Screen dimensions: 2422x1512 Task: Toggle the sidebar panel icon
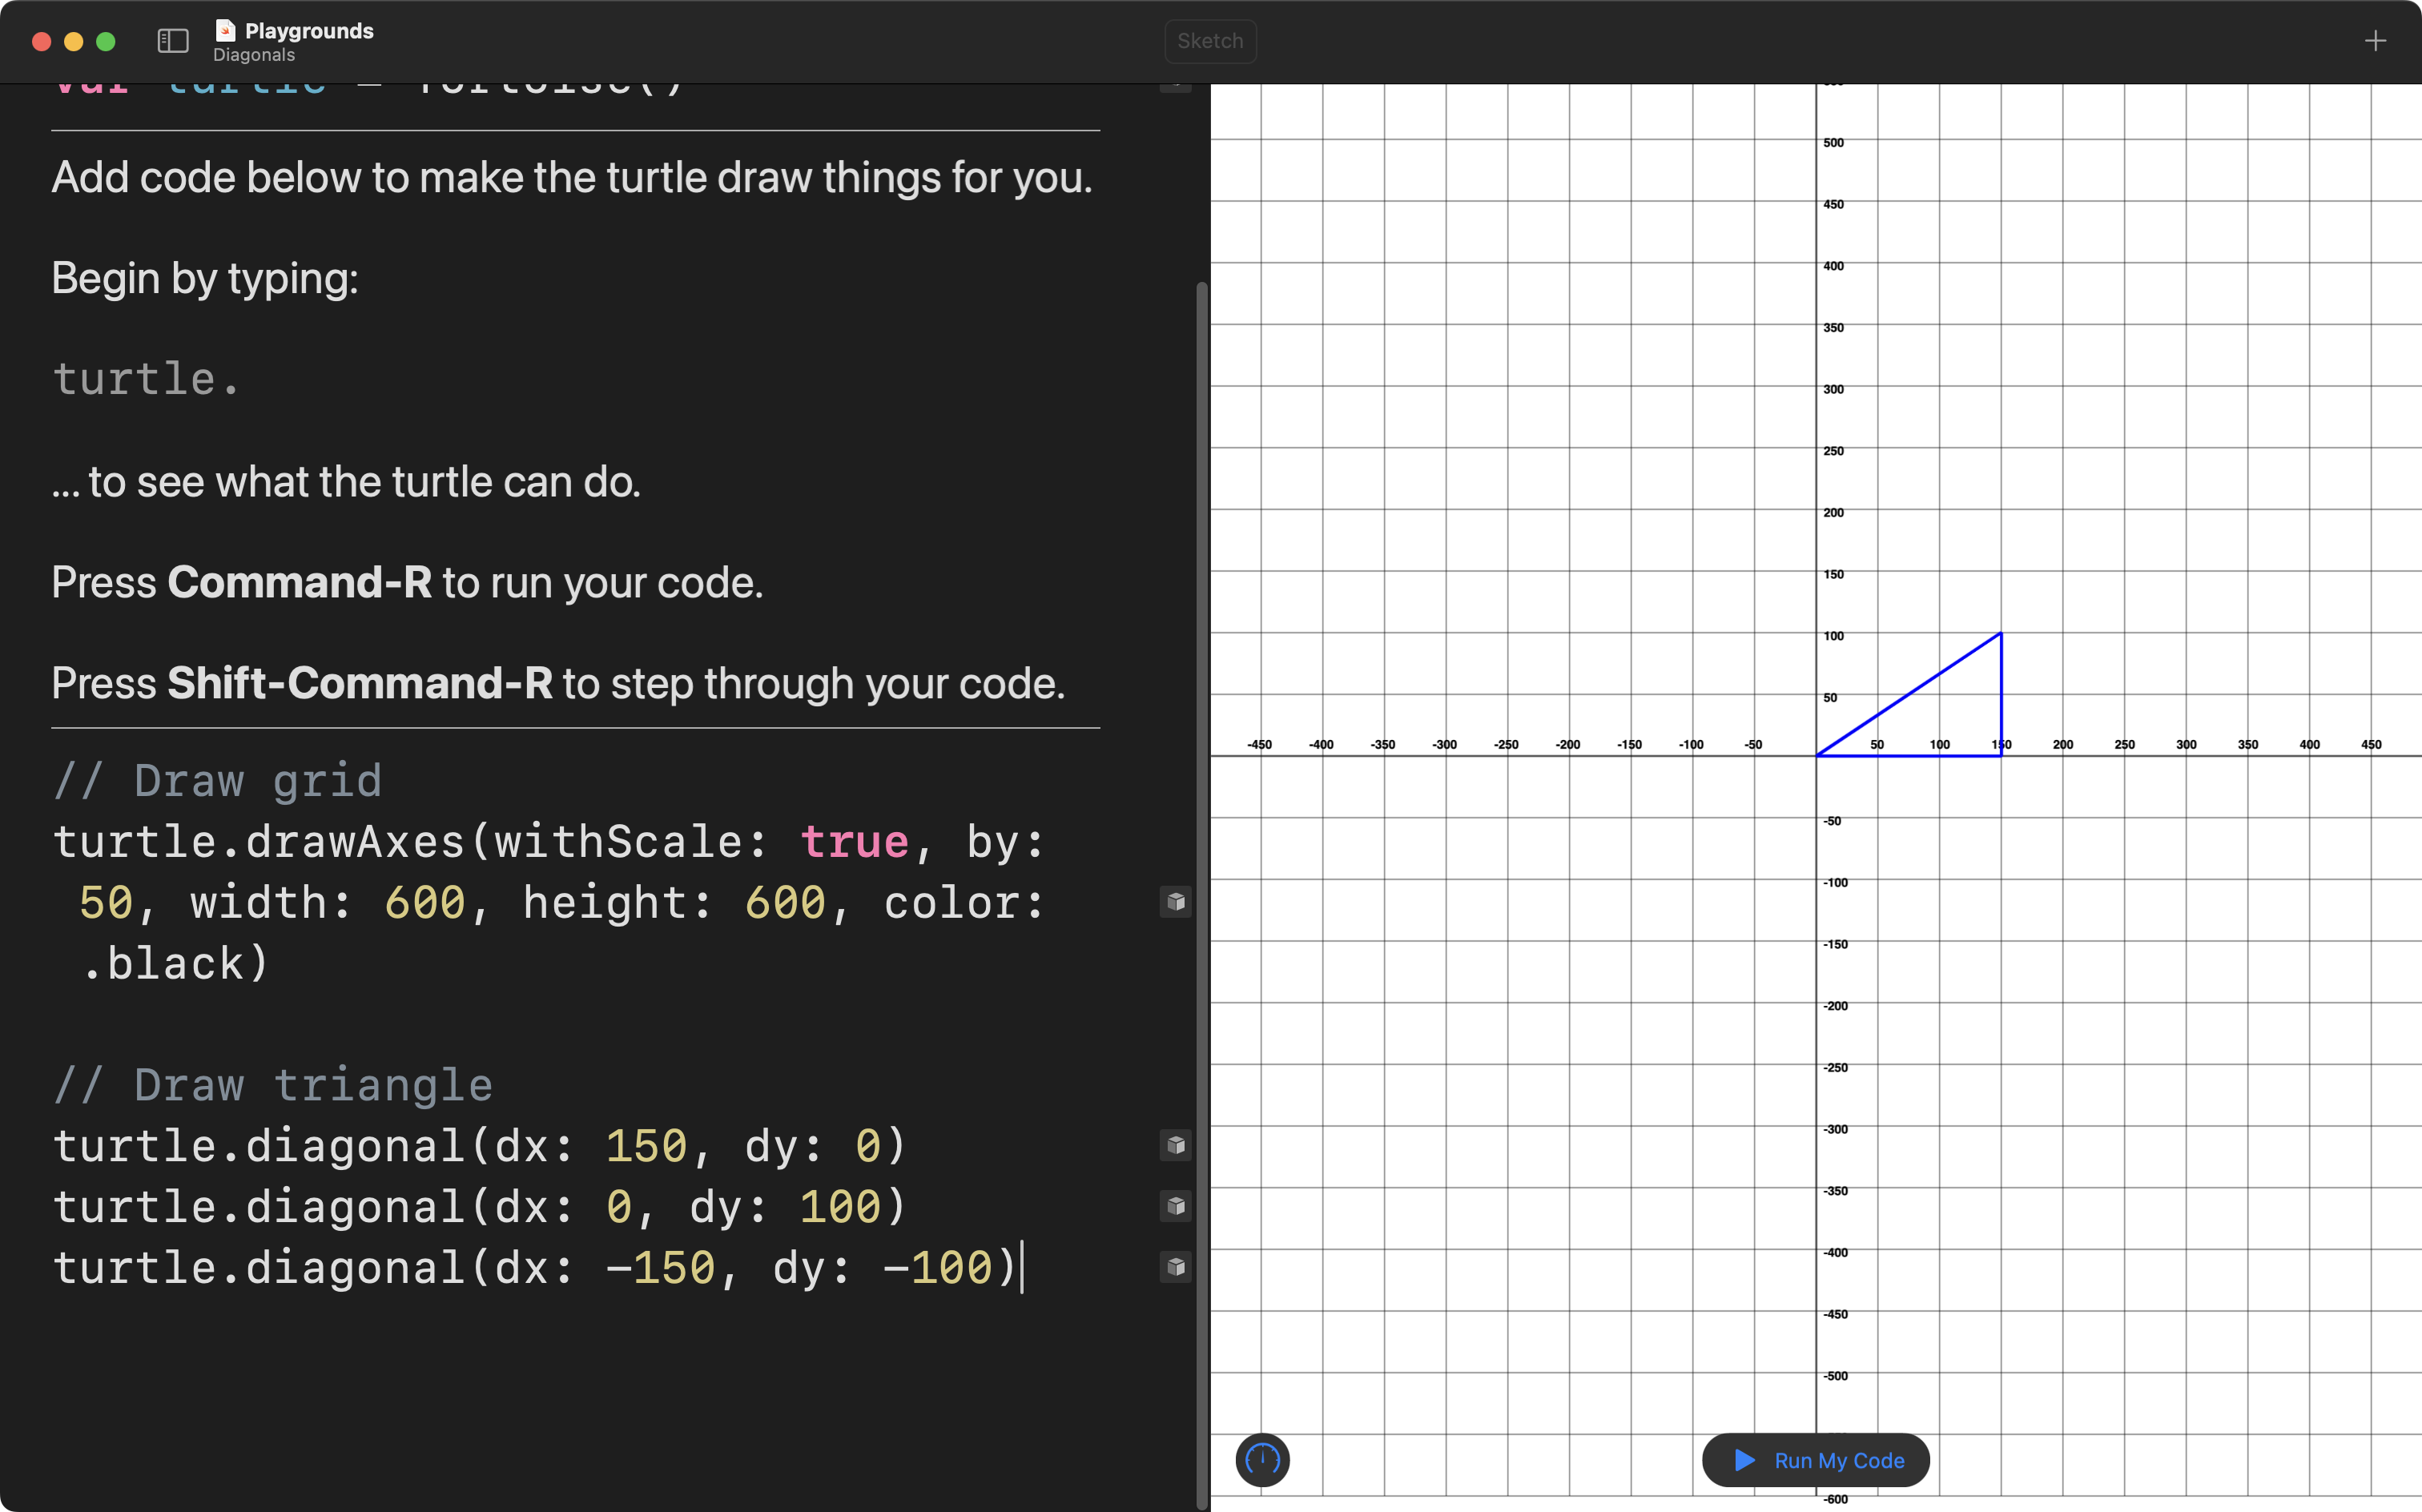173,41
